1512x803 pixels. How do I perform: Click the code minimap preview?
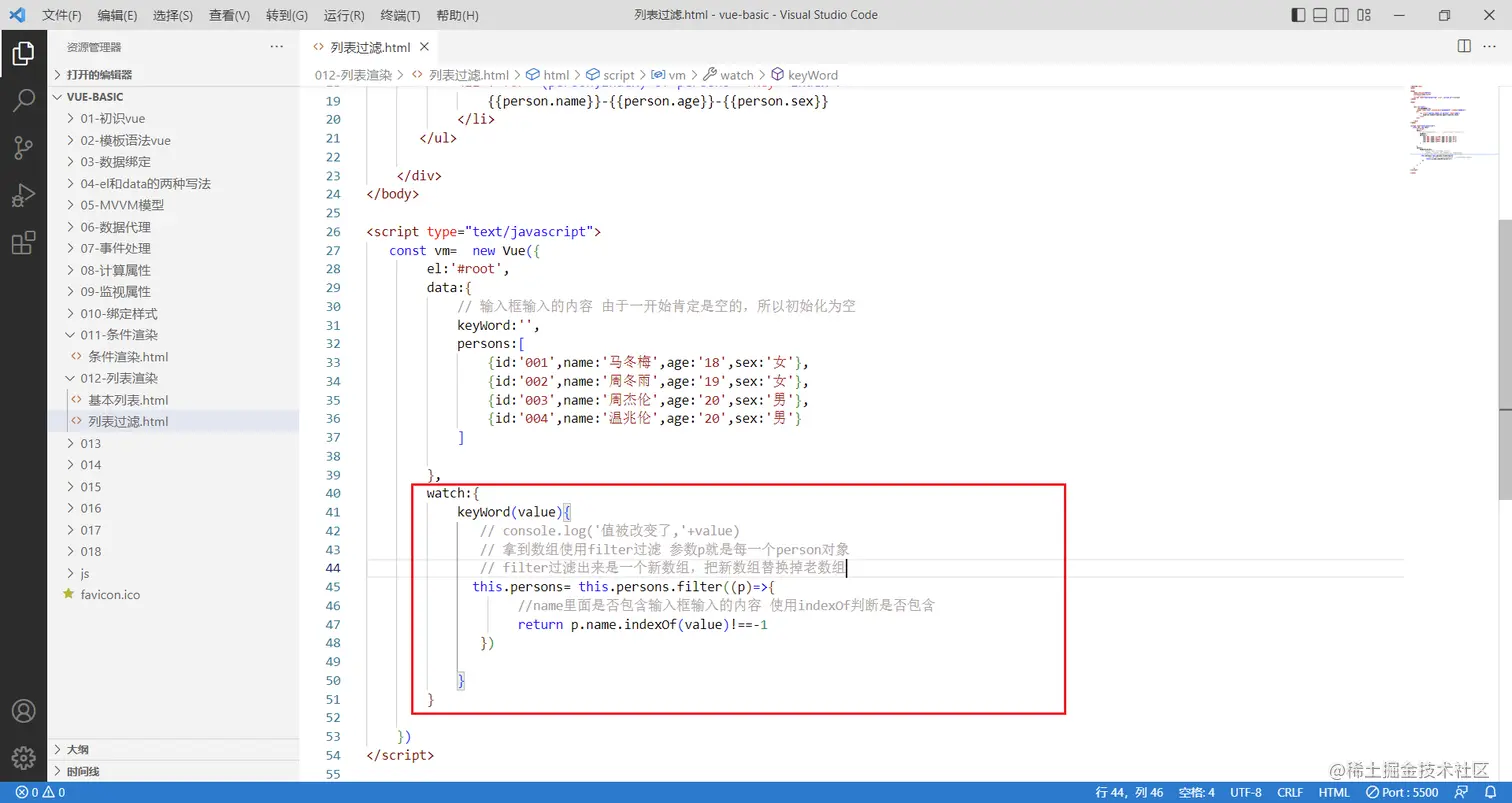(1450, 130)
